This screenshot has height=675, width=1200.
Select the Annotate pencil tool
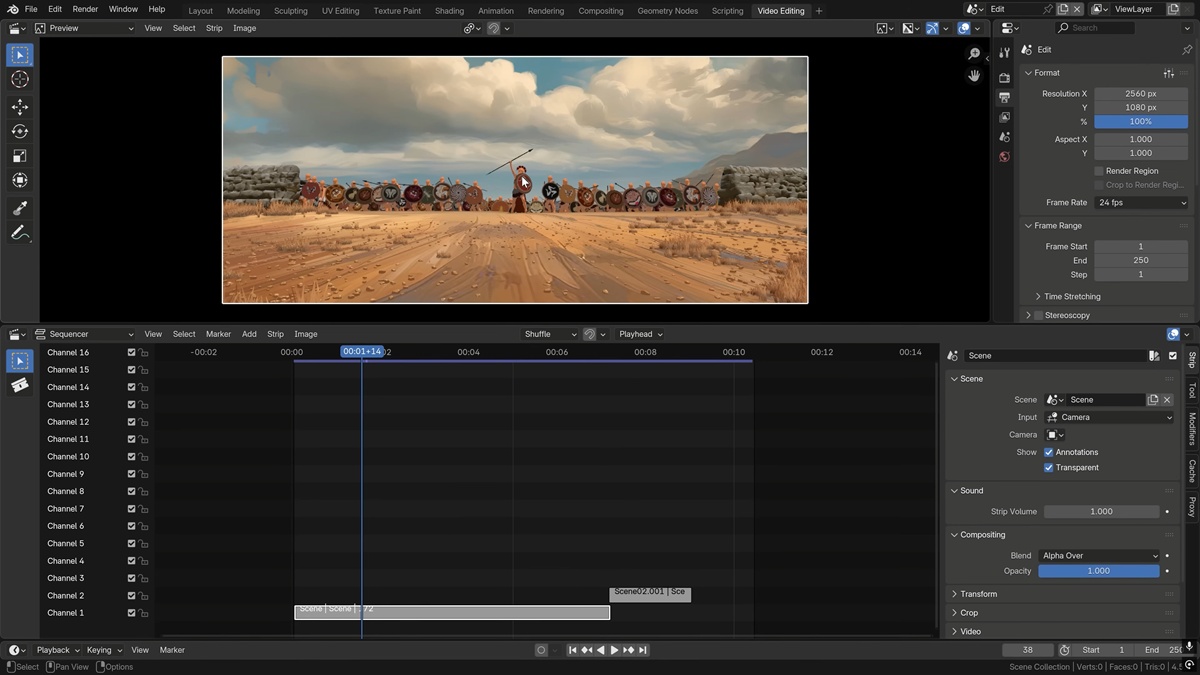pyautogui.click(x=20, y=233)
